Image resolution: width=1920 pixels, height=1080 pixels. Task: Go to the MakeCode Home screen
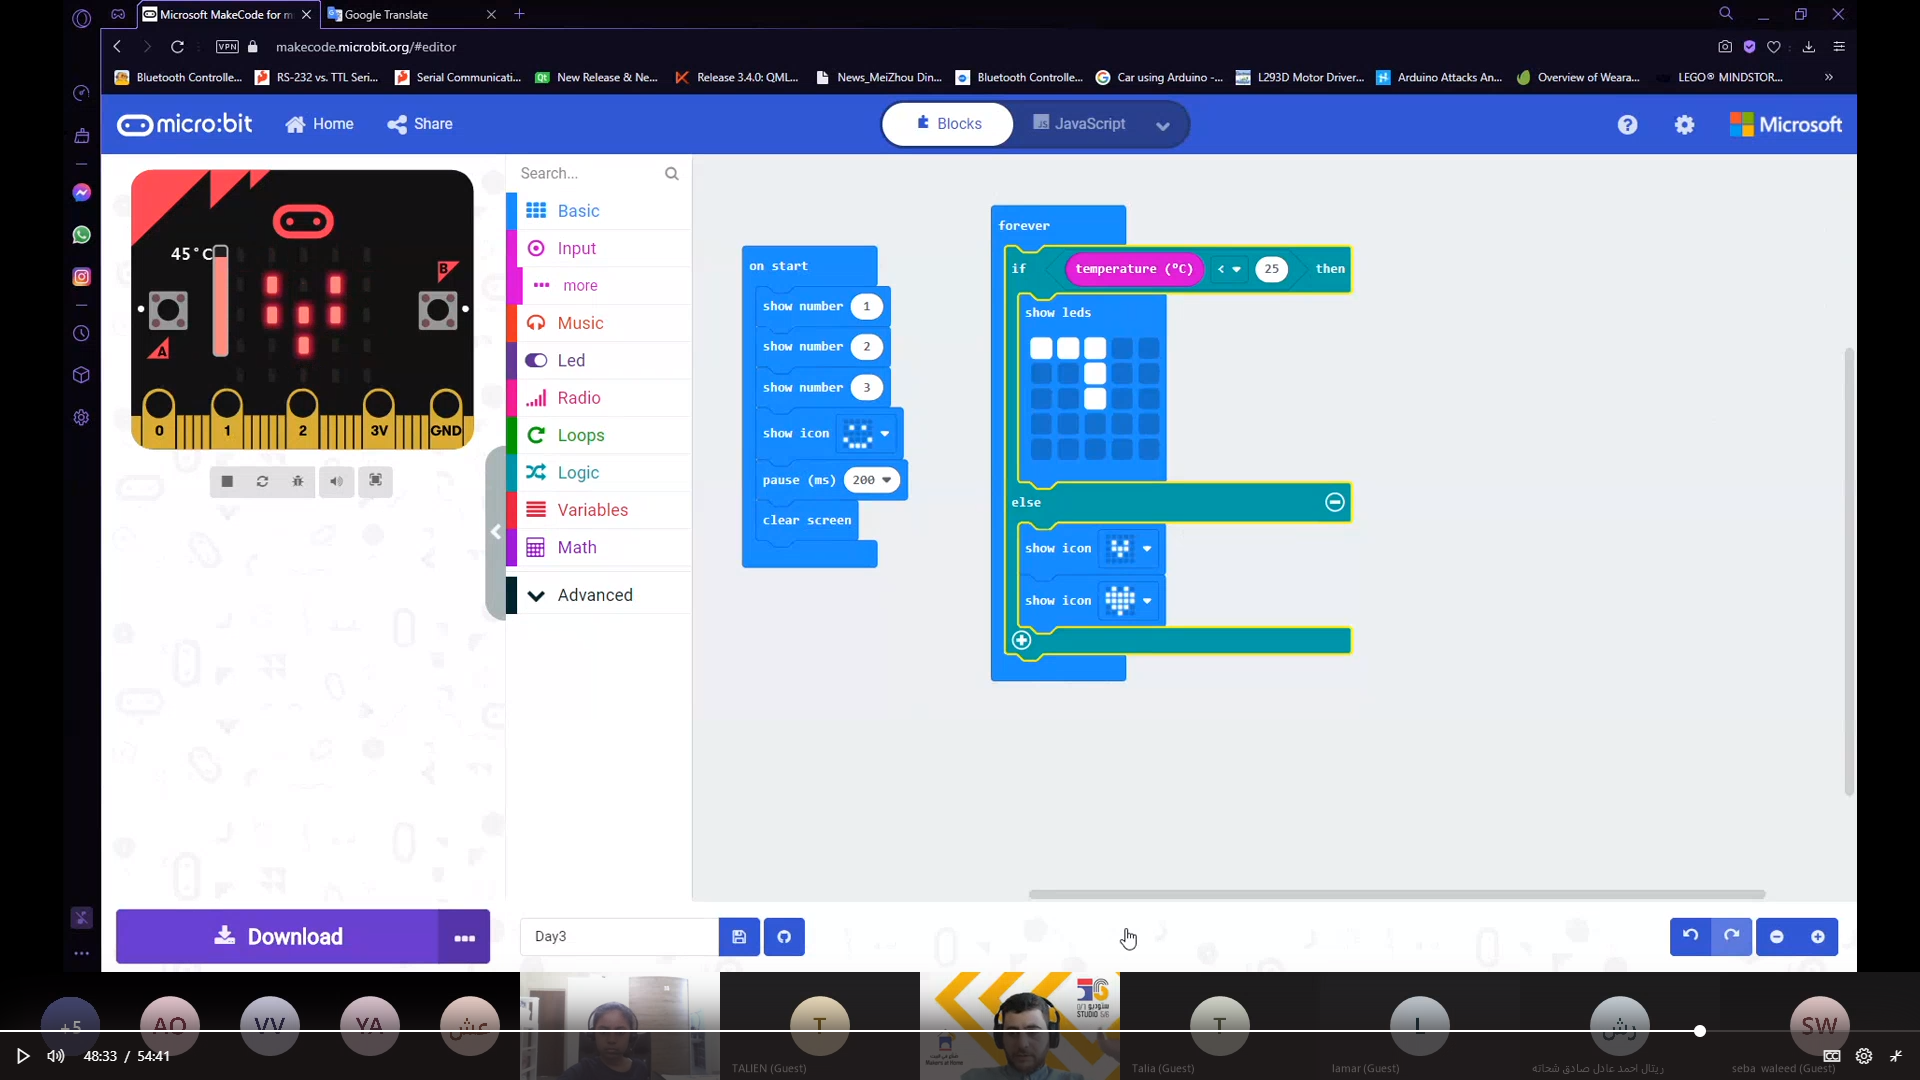pos(319,124)
